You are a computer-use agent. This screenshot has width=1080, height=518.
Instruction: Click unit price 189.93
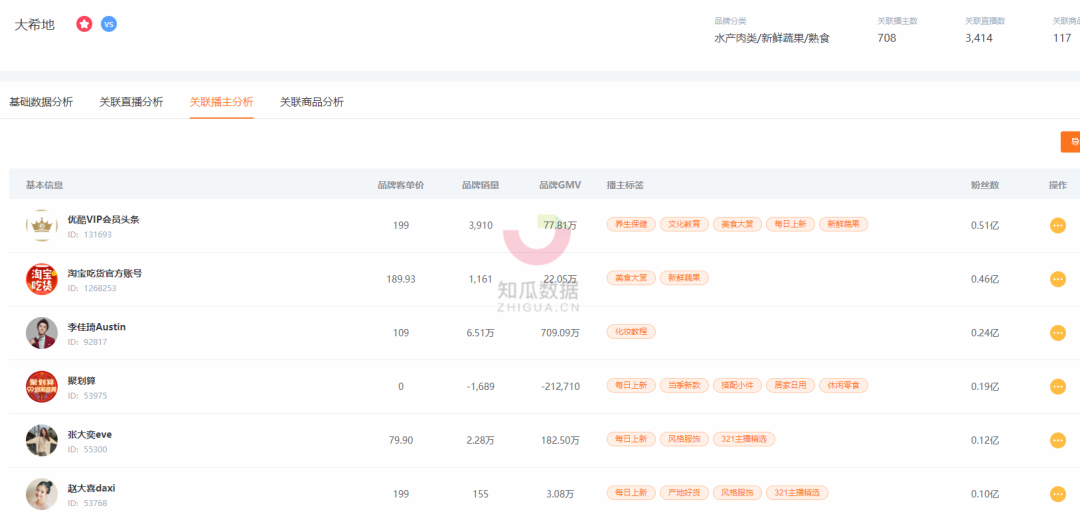pyautogui.click(x=401, y=279)
